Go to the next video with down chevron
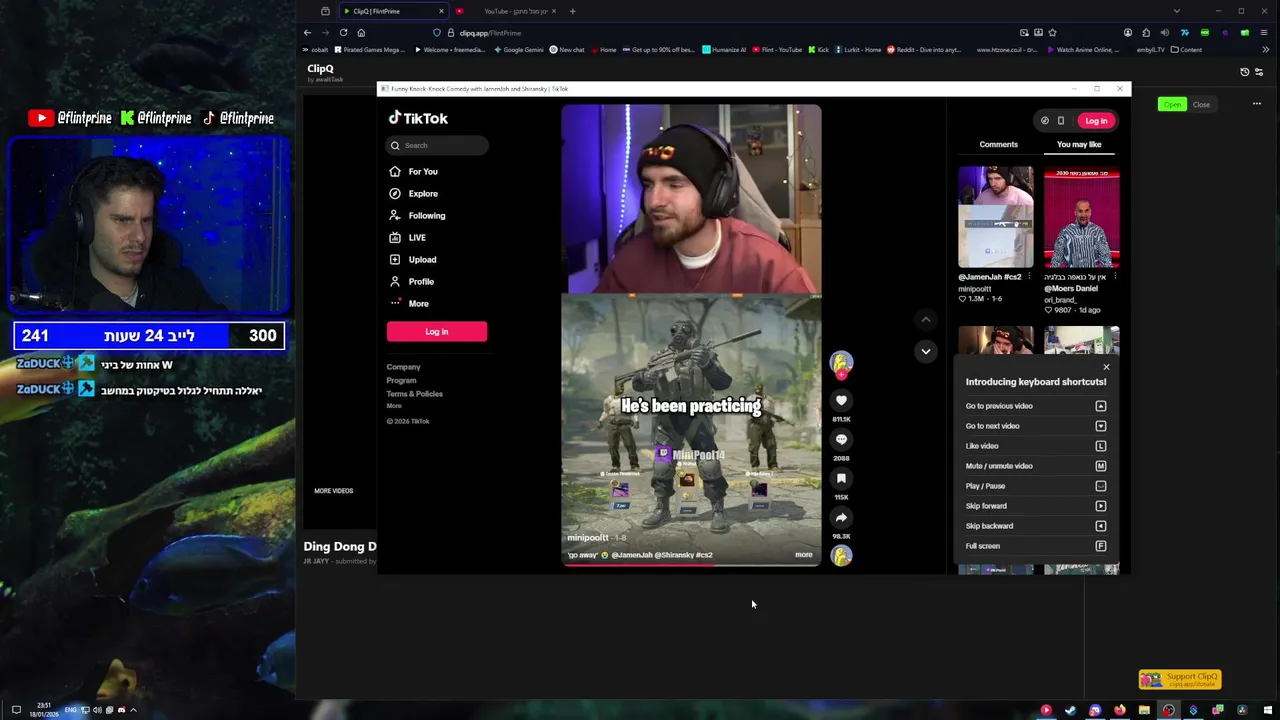 [x=925, y=351]
